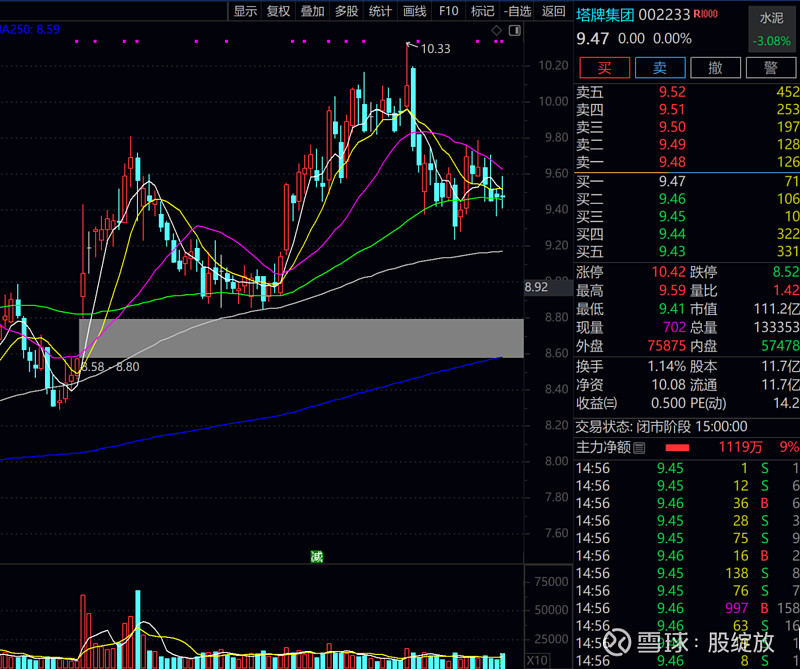The width and height of the screenshot is (800, 669).
Task: Select the 画线 drawing tools item
Action: [414, 11]
